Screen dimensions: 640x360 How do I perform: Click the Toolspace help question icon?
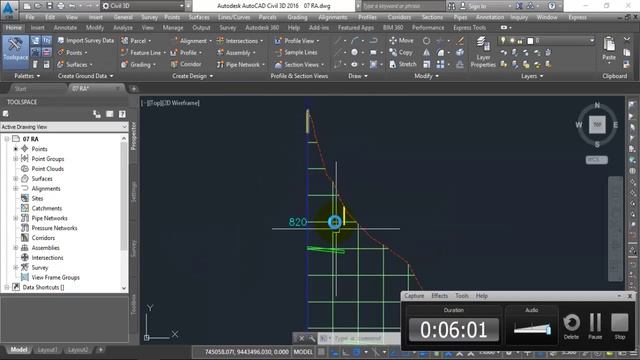(x=122, y=114)
